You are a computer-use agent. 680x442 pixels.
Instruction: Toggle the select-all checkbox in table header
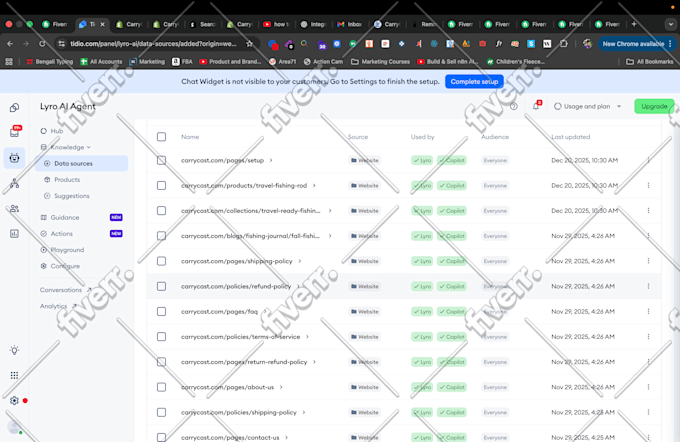pyautogui.click(x=161, y=137)
